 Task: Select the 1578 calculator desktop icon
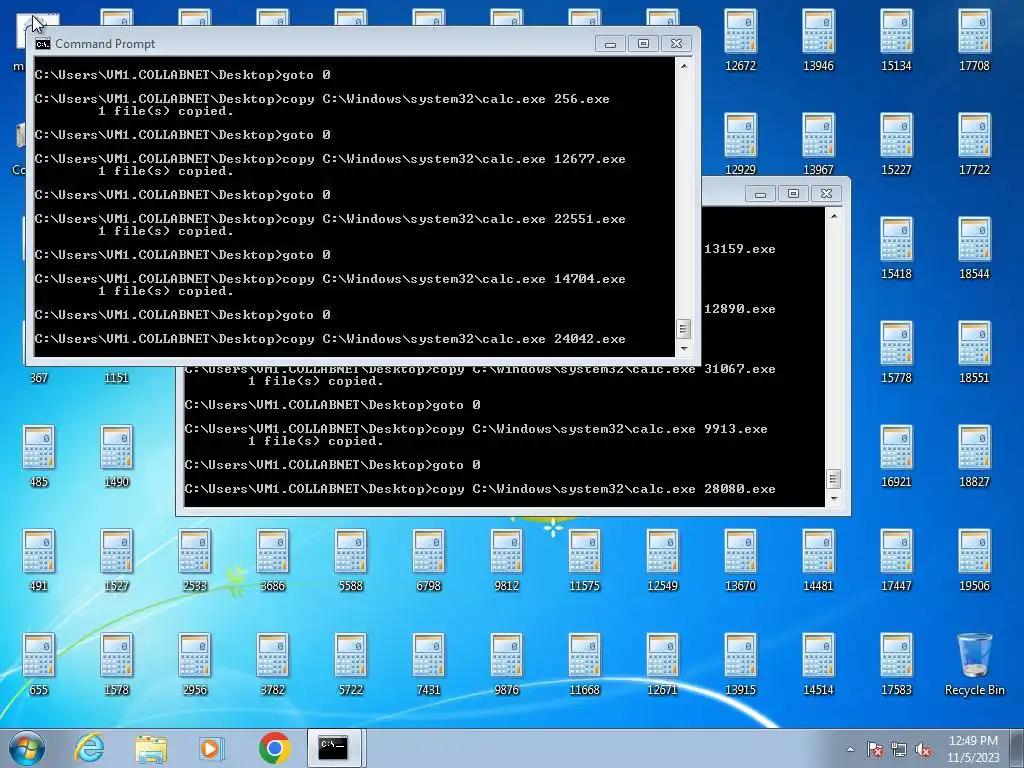click(116, 664)
